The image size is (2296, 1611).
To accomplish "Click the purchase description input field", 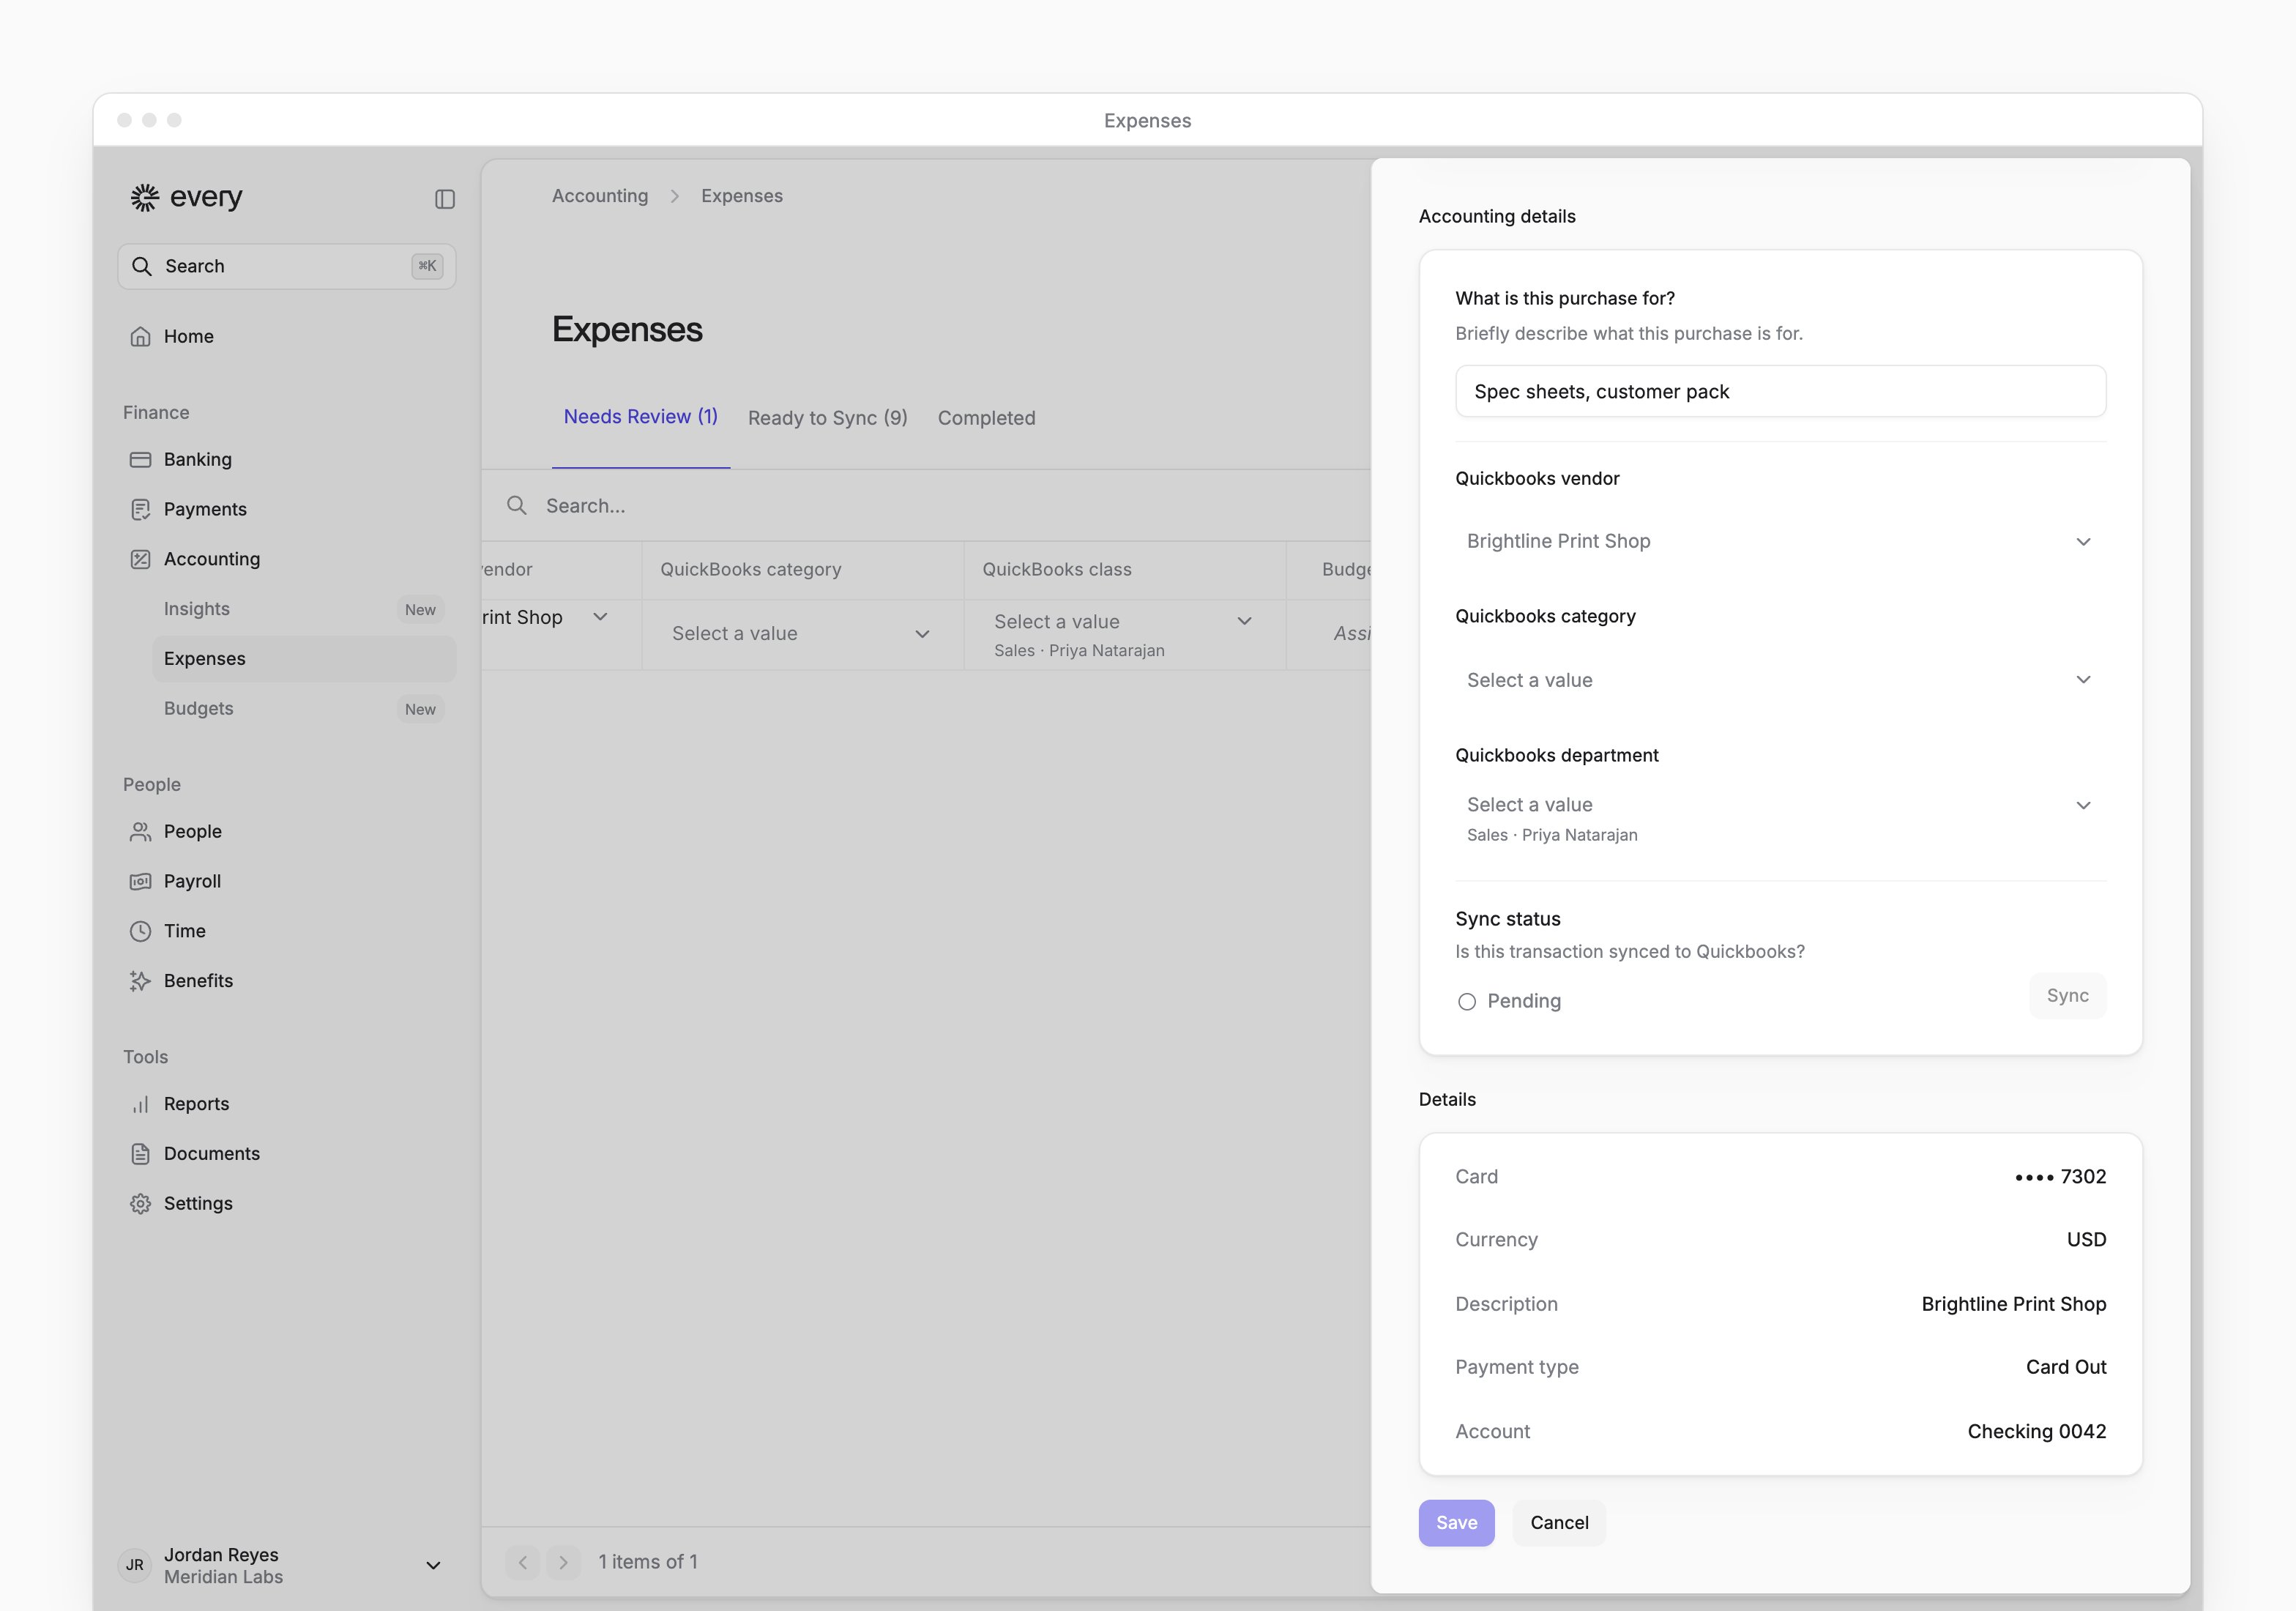I will coord(1780,392).
